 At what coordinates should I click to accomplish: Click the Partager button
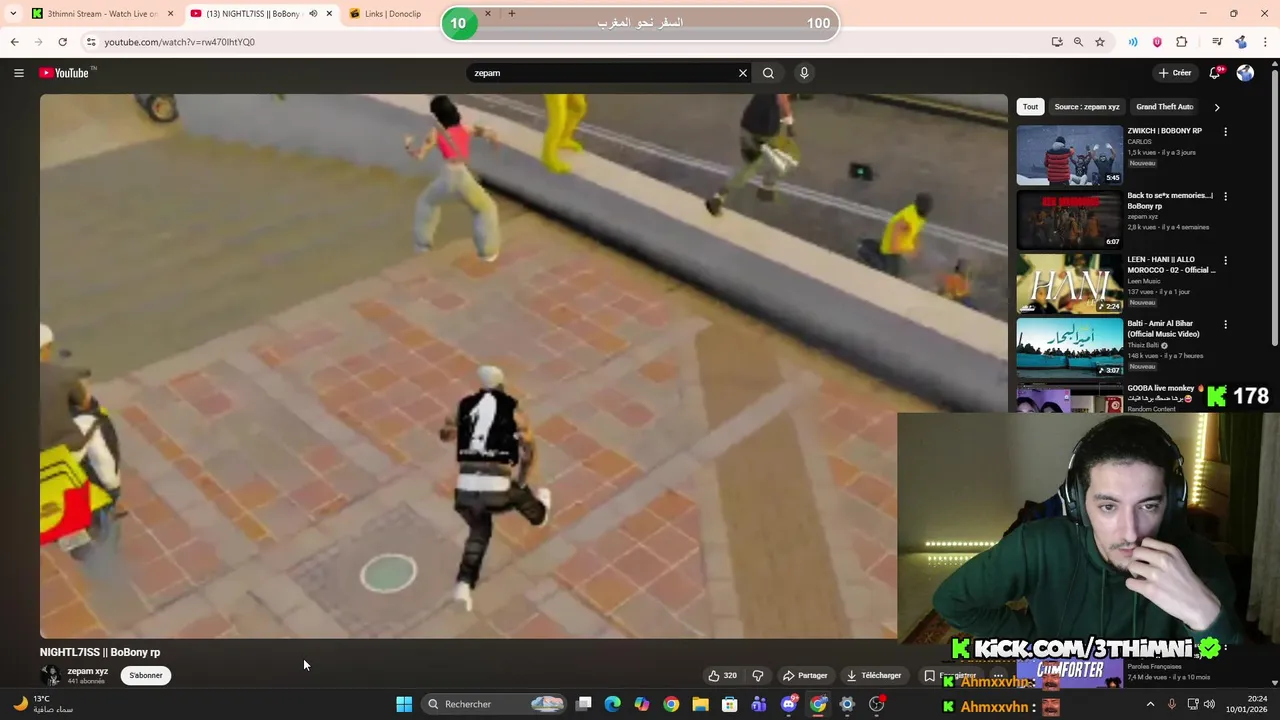805,676
